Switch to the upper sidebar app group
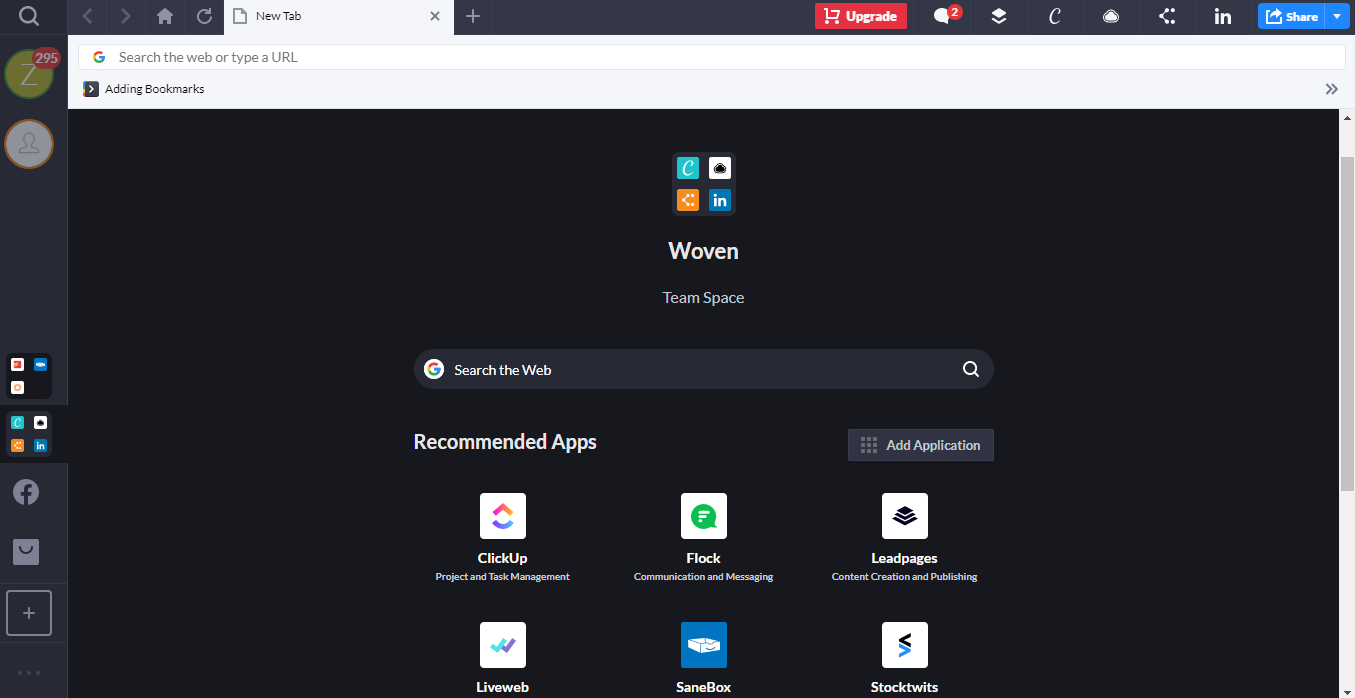This screenshot has width=1355, height=698. click(x=29, y=376)
